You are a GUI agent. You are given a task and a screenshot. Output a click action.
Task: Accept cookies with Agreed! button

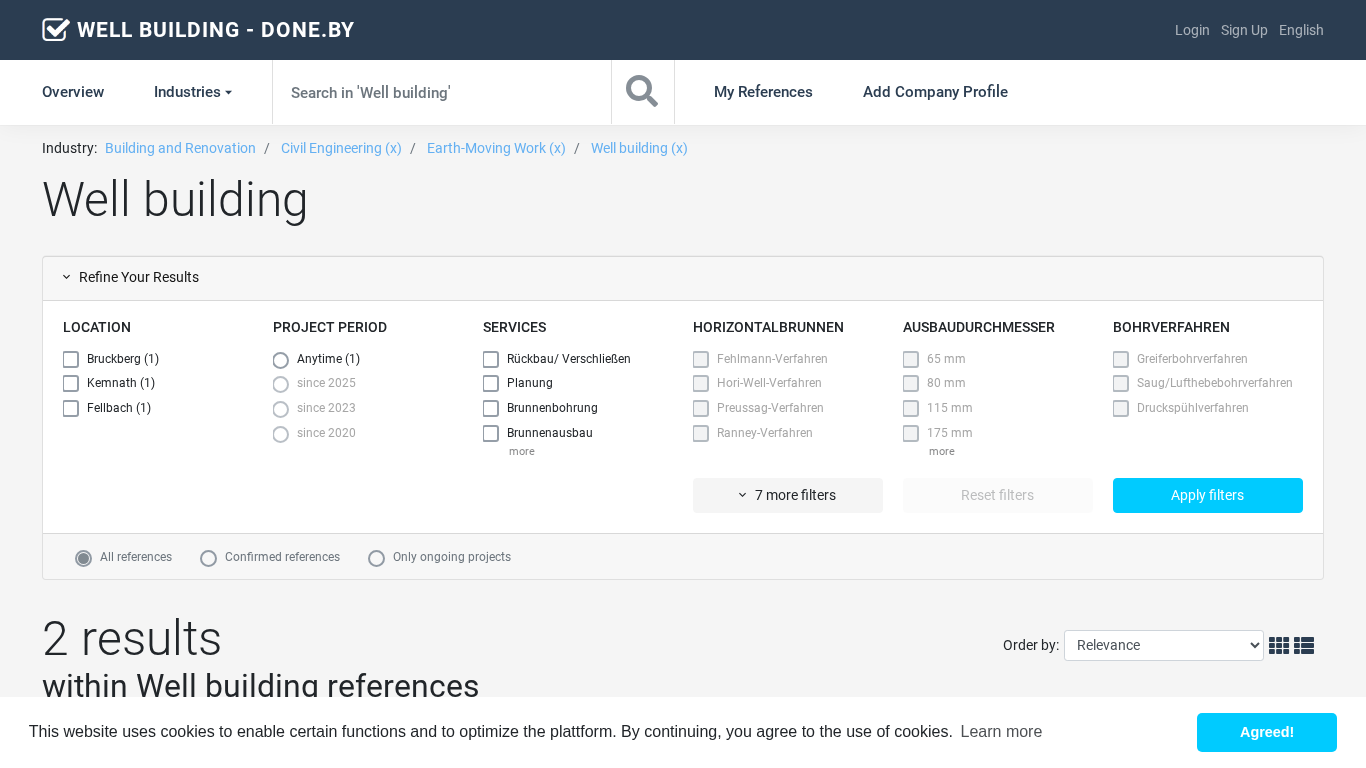point(1267,732)
